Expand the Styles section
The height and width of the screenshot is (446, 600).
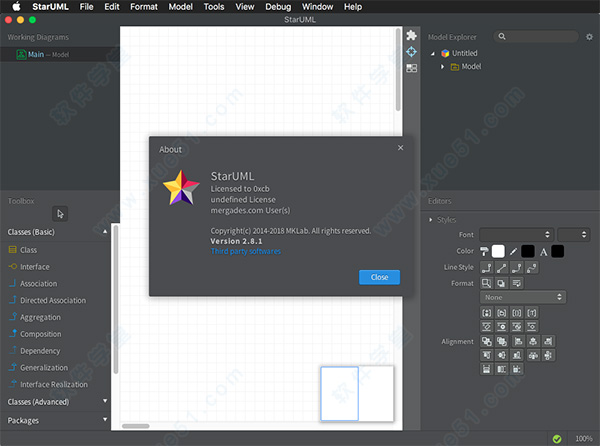click(430, 220)
